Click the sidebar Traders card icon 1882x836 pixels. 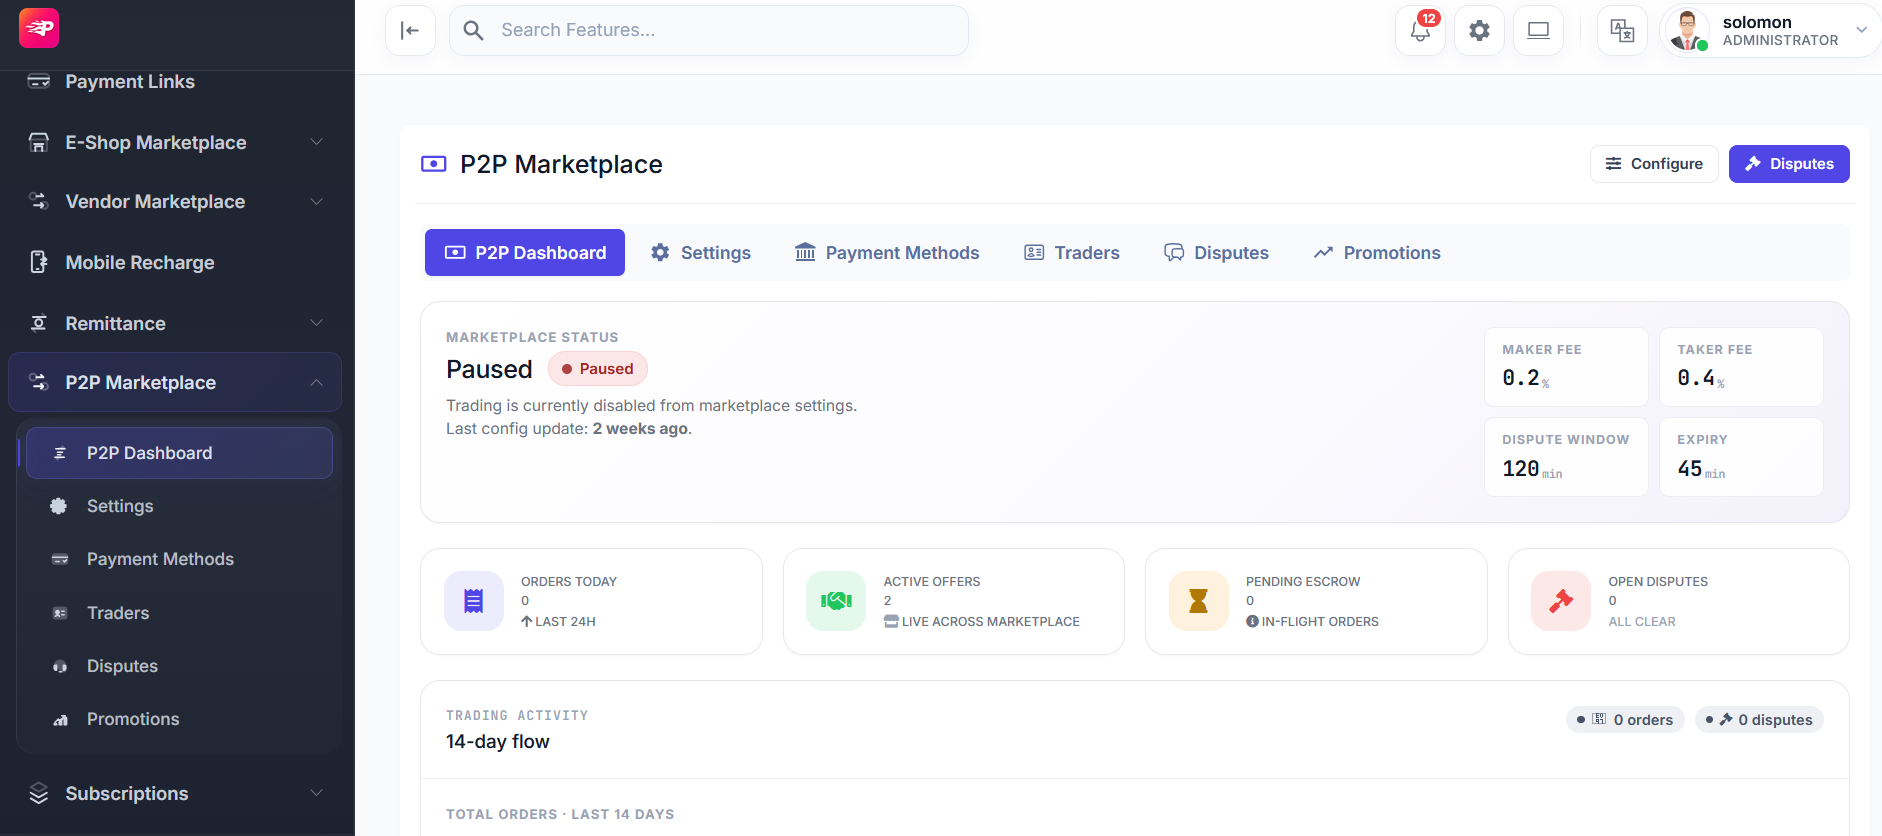point(60,613)
